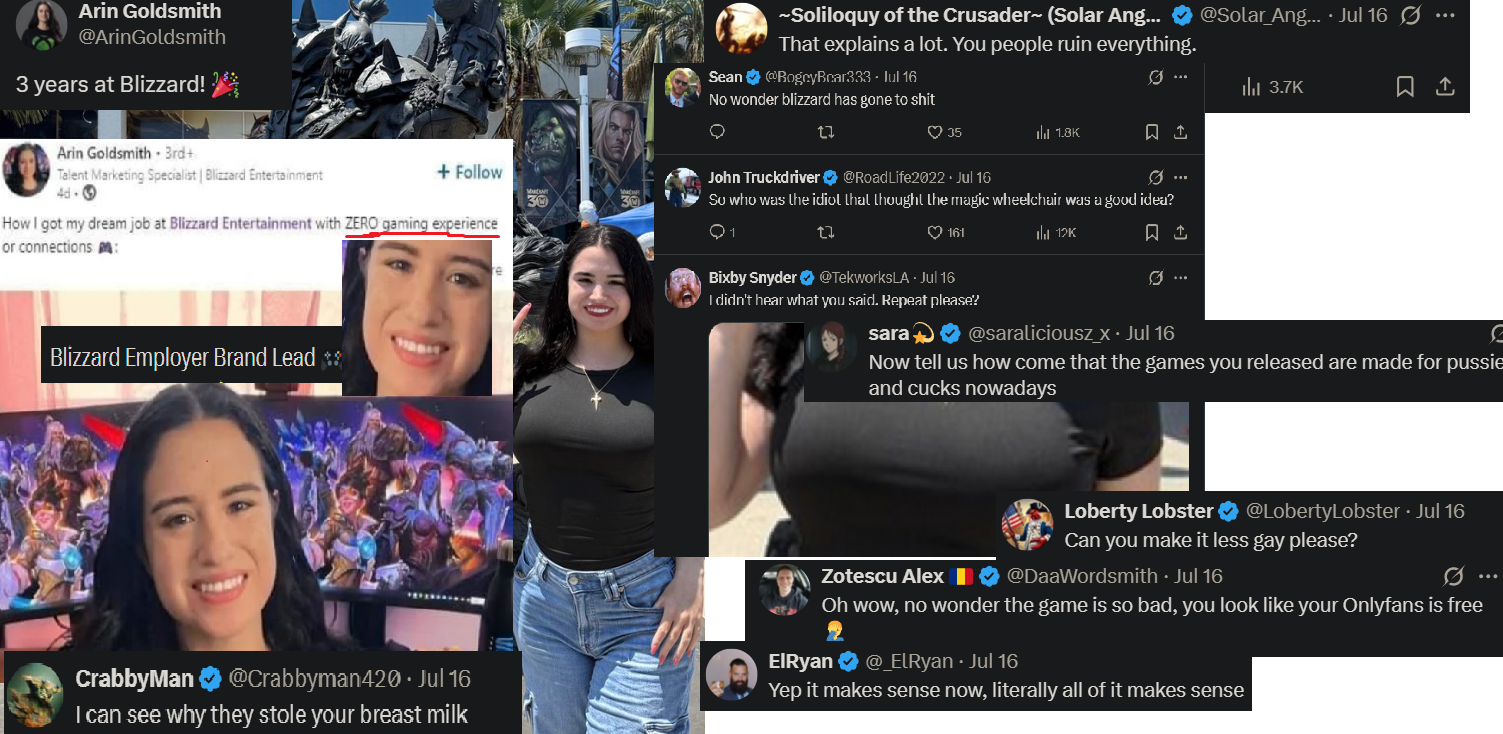Open the @ArinGoldsmith profile handle
This screenshot has height=734, width=1503.
click(x=153, y=37)
